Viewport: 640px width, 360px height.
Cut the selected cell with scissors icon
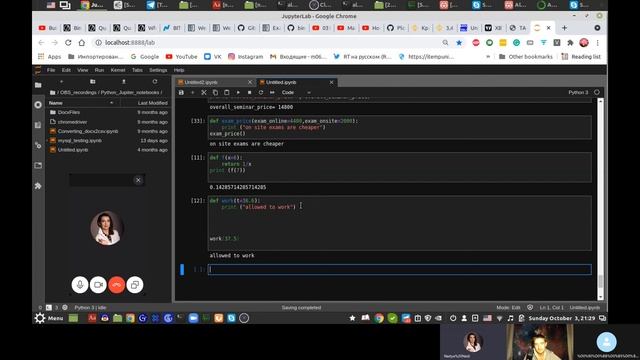click(x=204, y=93)
